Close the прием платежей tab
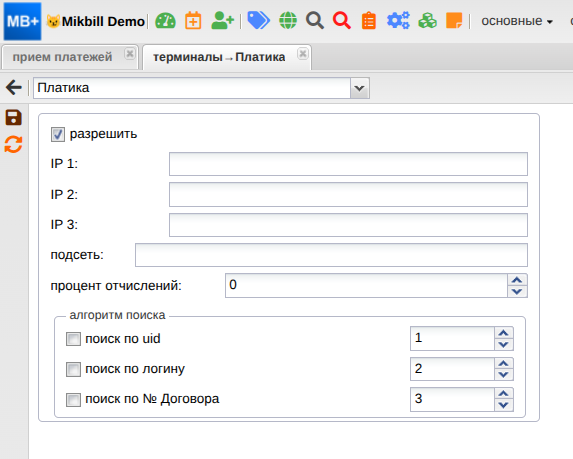Viewport: 573px width, 459px height. [x=129, y=54]
